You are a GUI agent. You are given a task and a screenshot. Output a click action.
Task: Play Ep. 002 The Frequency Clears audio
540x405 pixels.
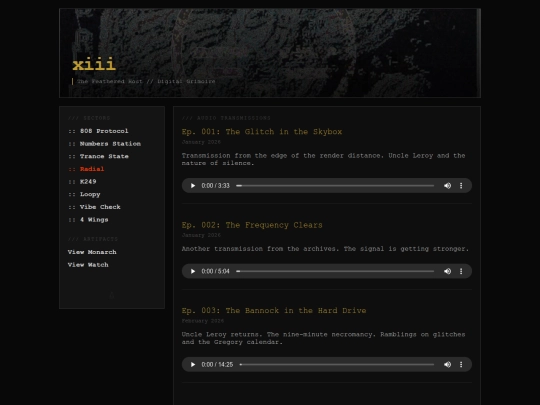point(193,271)
